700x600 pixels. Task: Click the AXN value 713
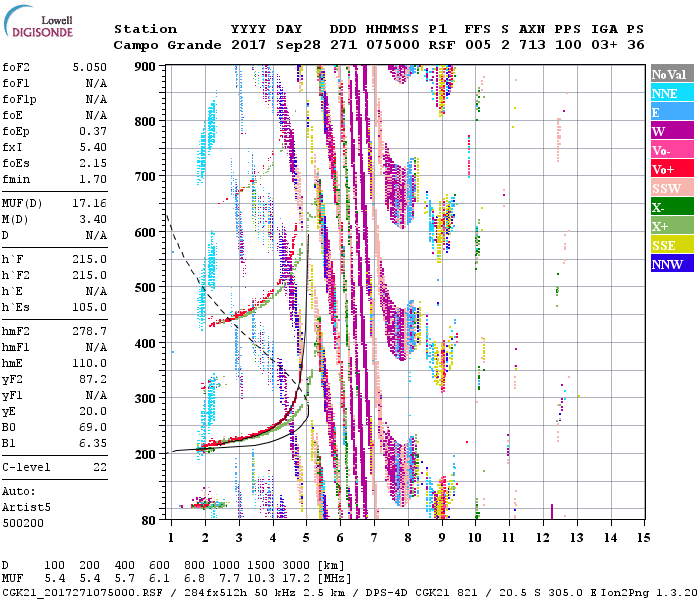pos(532,45)
